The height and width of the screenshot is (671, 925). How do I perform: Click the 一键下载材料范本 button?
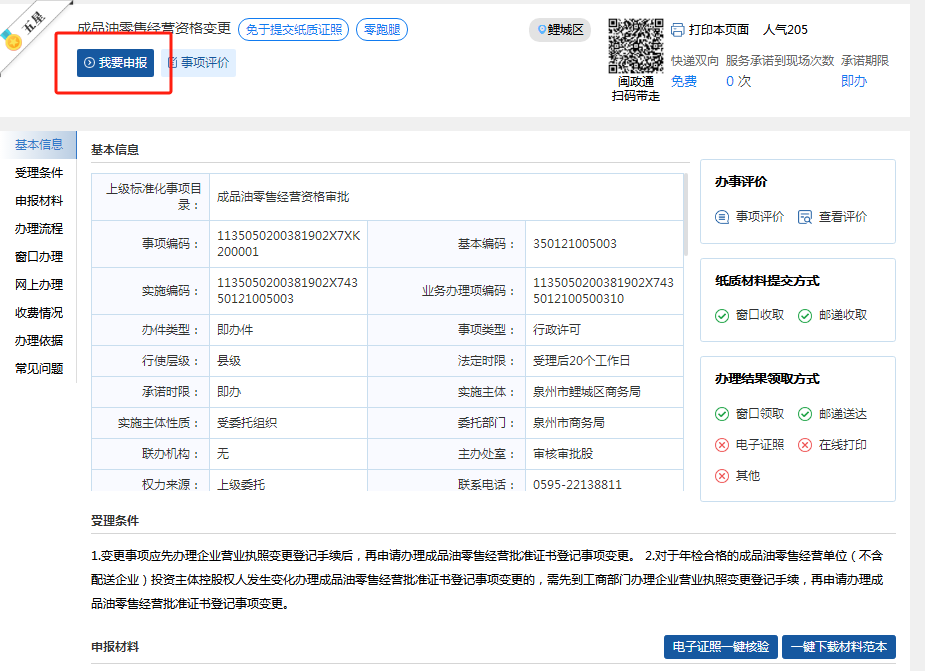[x=838, y=647]
